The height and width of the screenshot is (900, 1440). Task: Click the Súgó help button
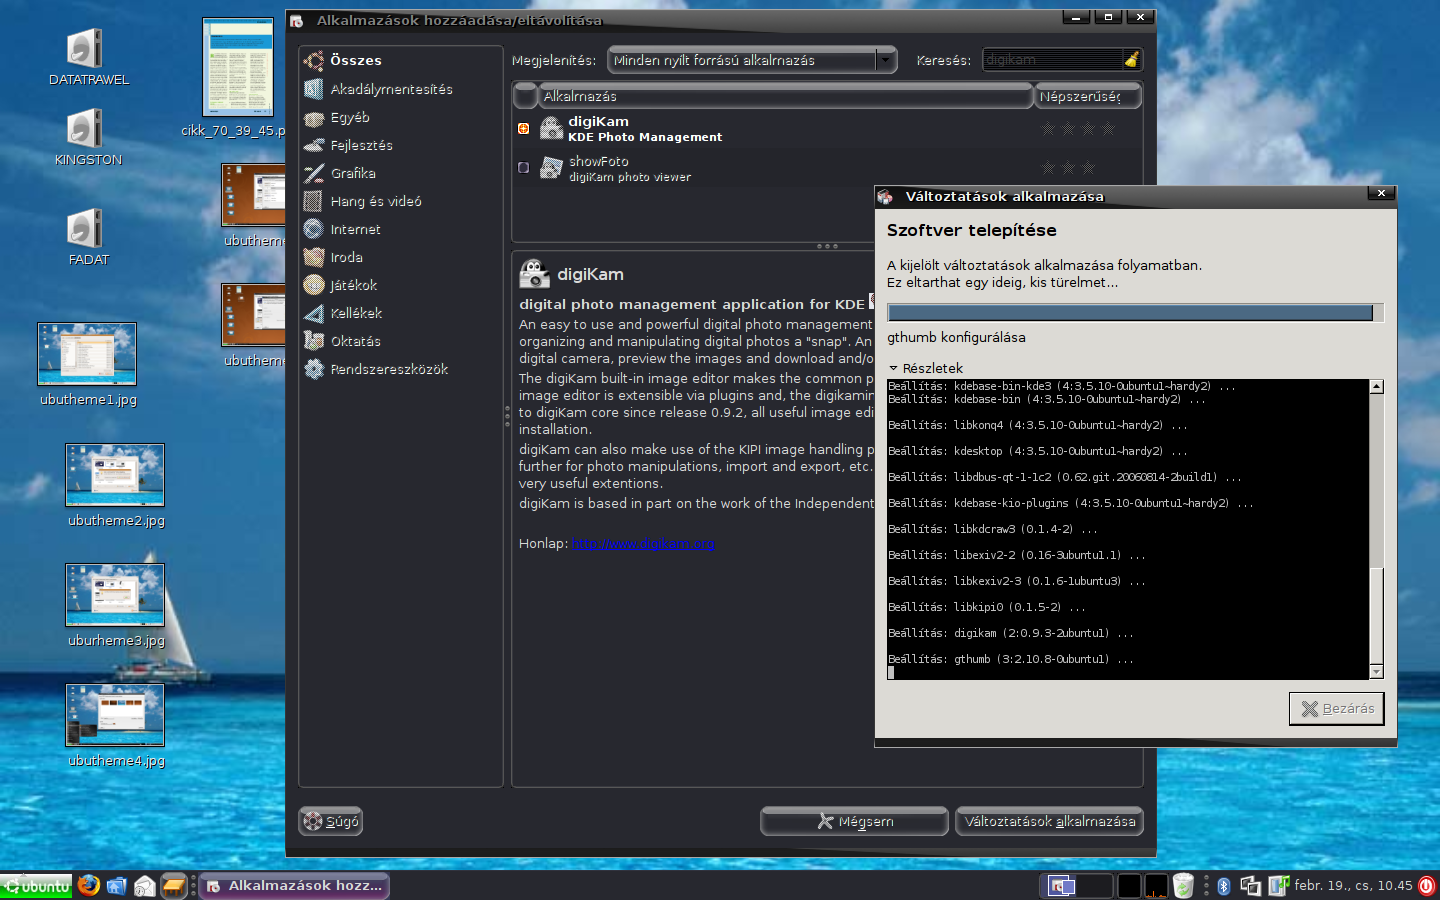coord(331,821)
